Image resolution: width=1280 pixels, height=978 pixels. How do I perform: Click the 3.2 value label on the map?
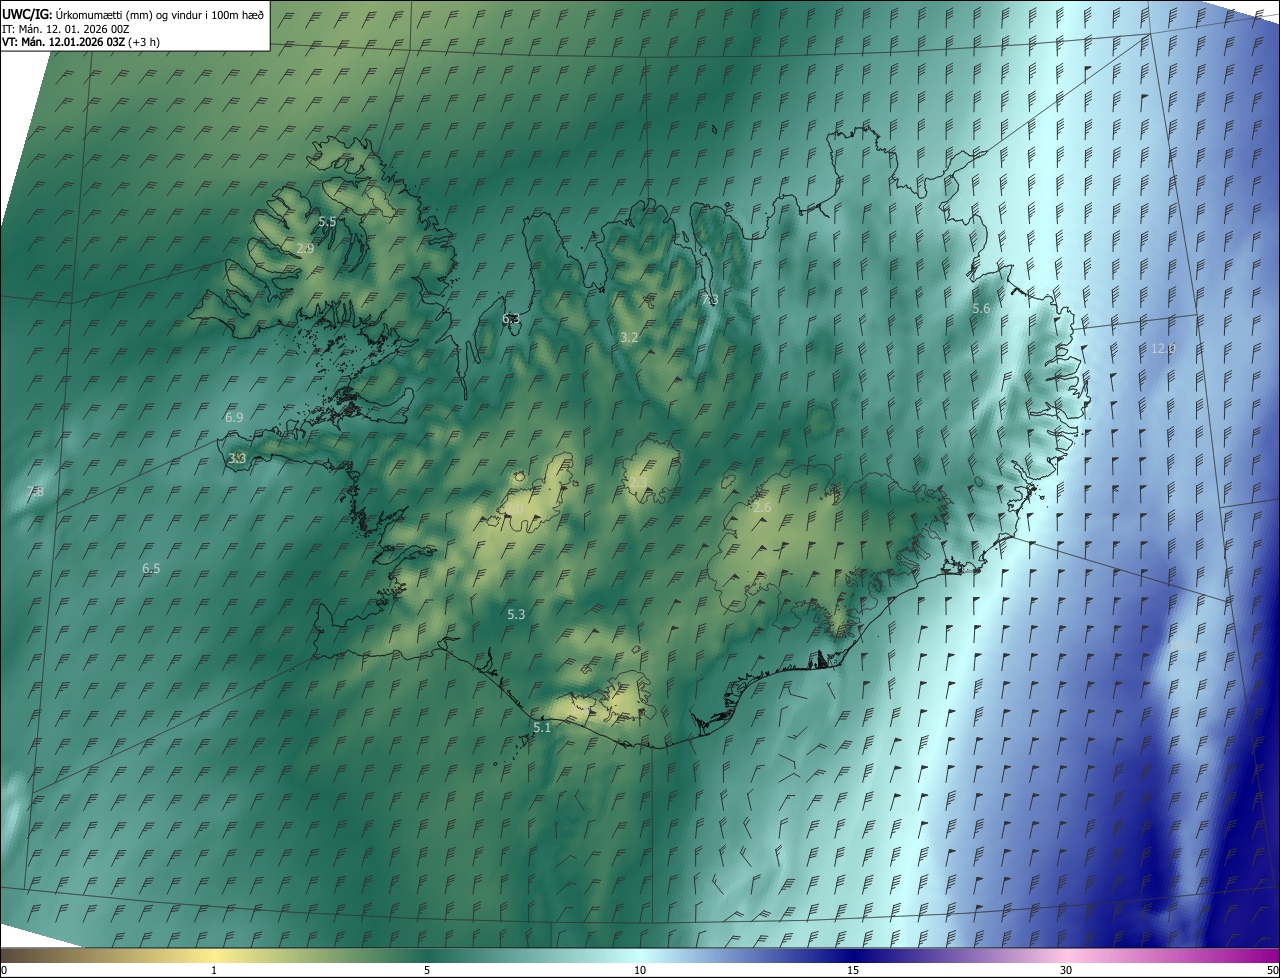click(629, 338)
